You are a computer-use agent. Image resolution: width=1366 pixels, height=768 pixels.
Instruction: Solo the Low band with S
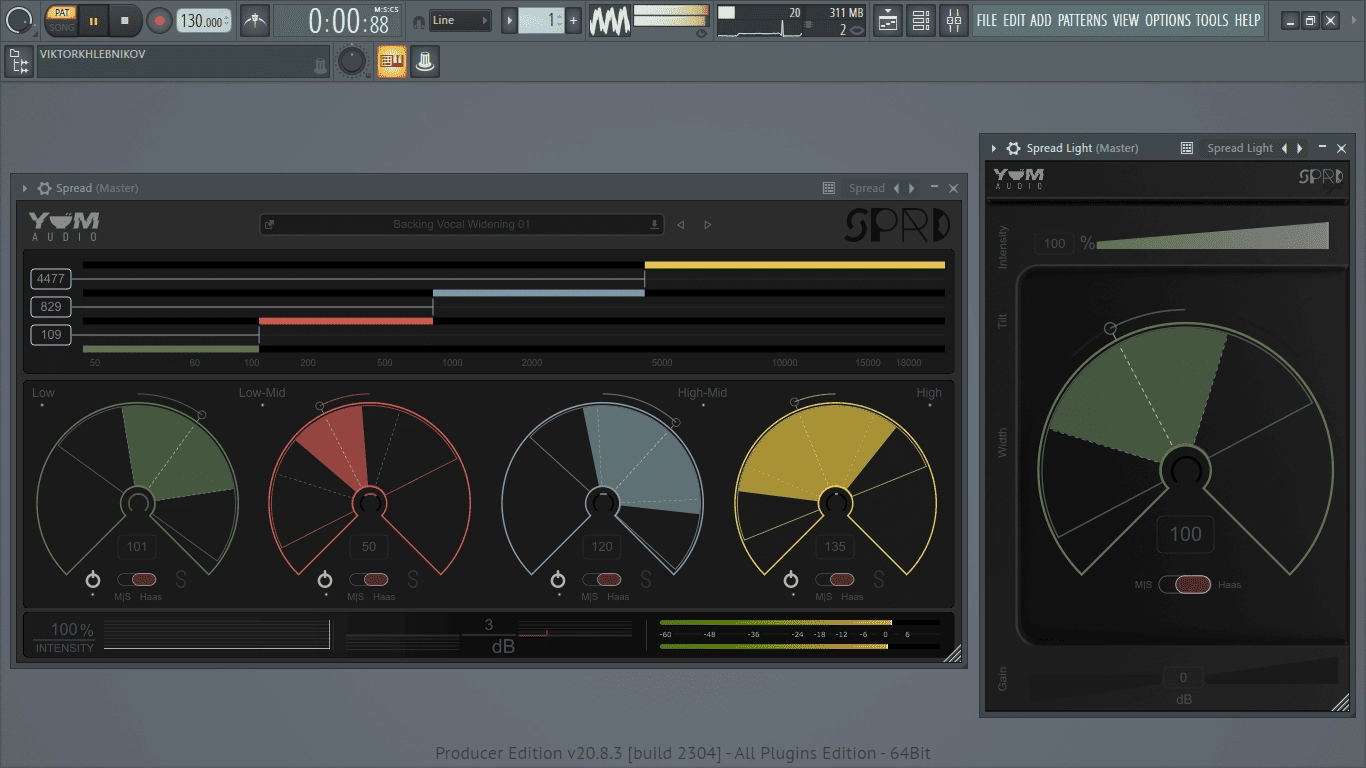click(181, 579)
